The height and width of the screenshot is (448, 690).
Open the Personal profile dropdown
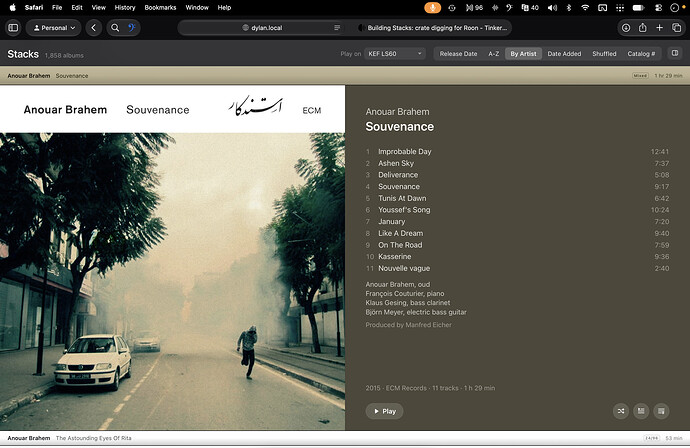[x=54, y=28]
